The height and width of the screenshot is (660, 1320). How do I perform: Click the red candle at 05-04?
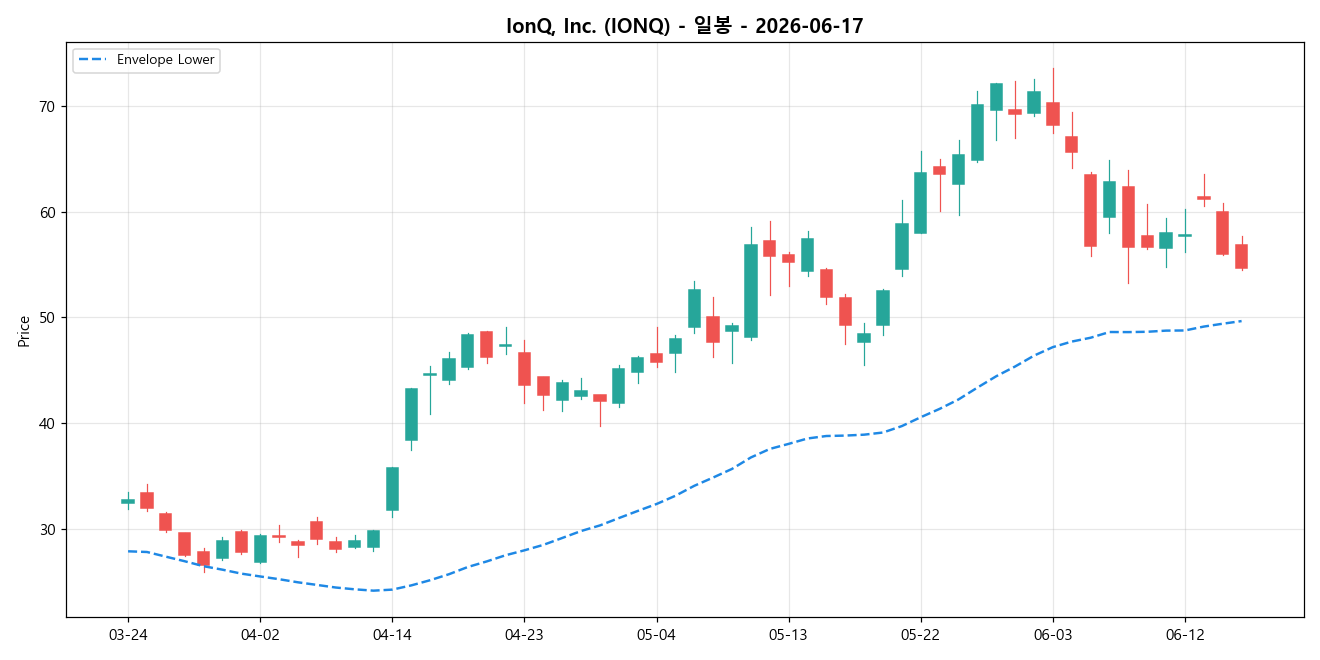coord(656,358)
